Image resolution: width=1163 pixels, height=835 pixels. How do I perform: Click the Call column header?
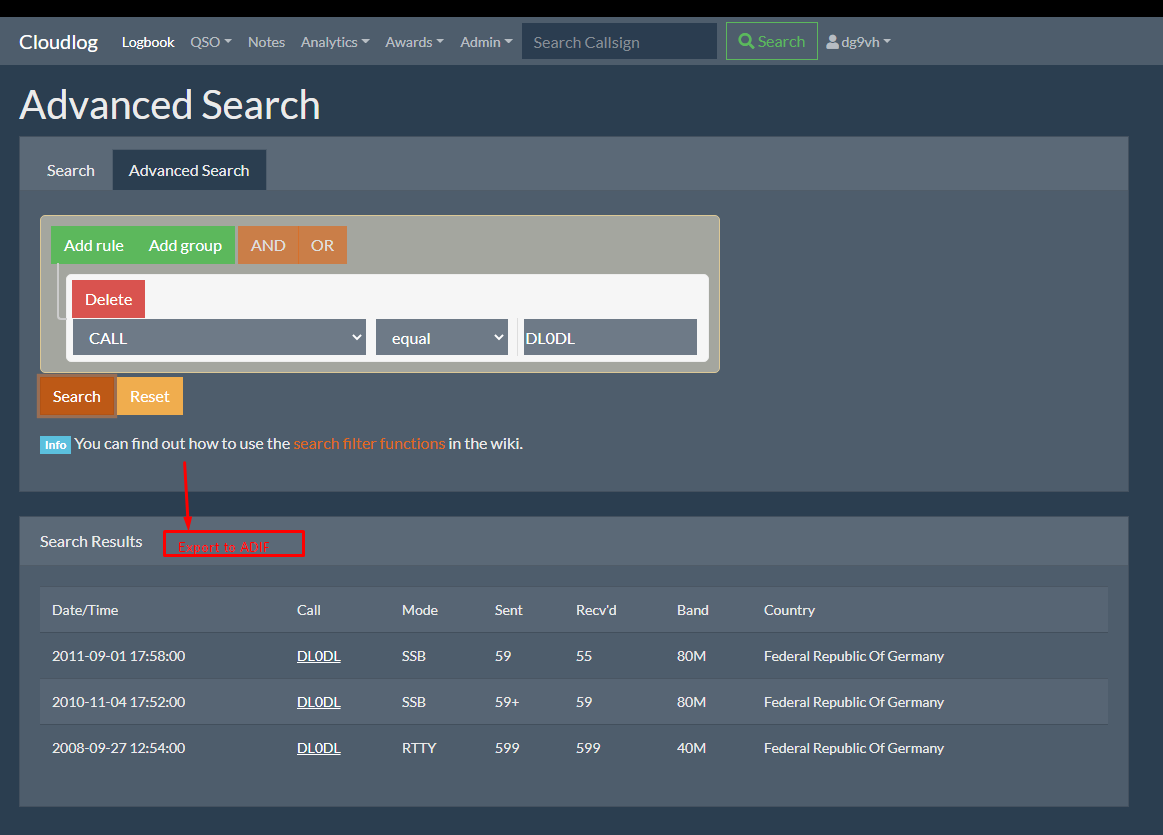pos(309,610)
